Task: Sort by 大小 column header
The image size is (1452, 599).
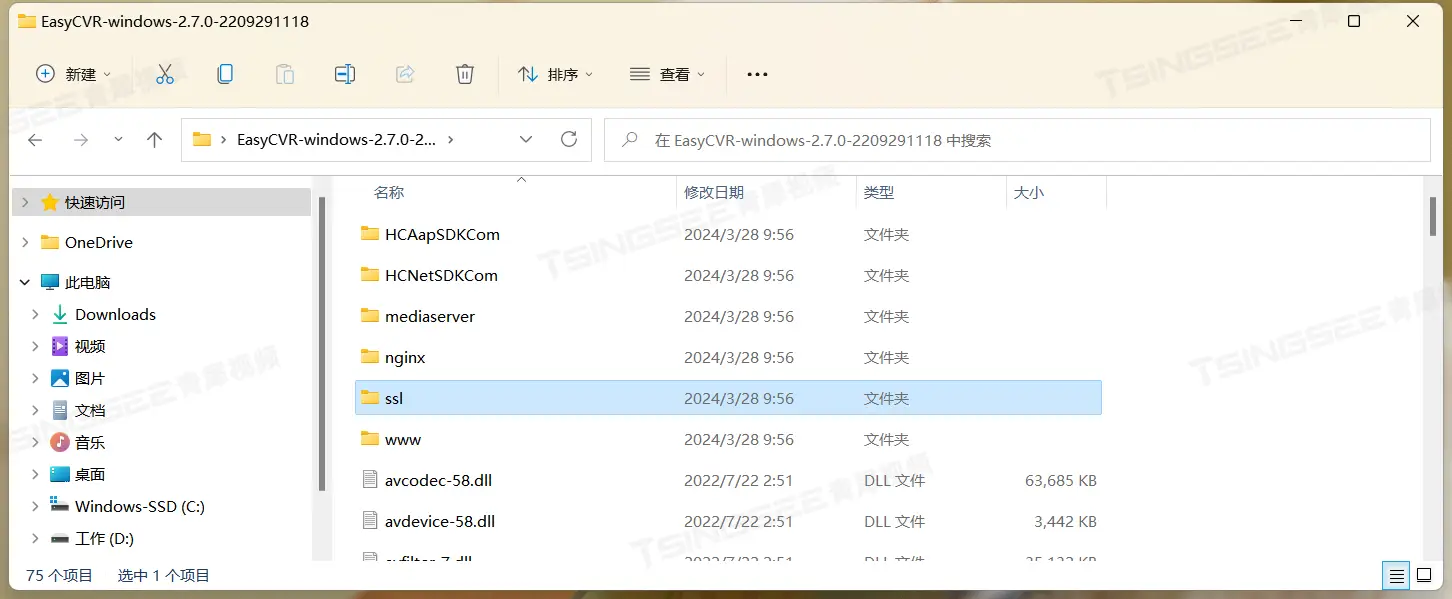Action: click(x=1029, y=192)
